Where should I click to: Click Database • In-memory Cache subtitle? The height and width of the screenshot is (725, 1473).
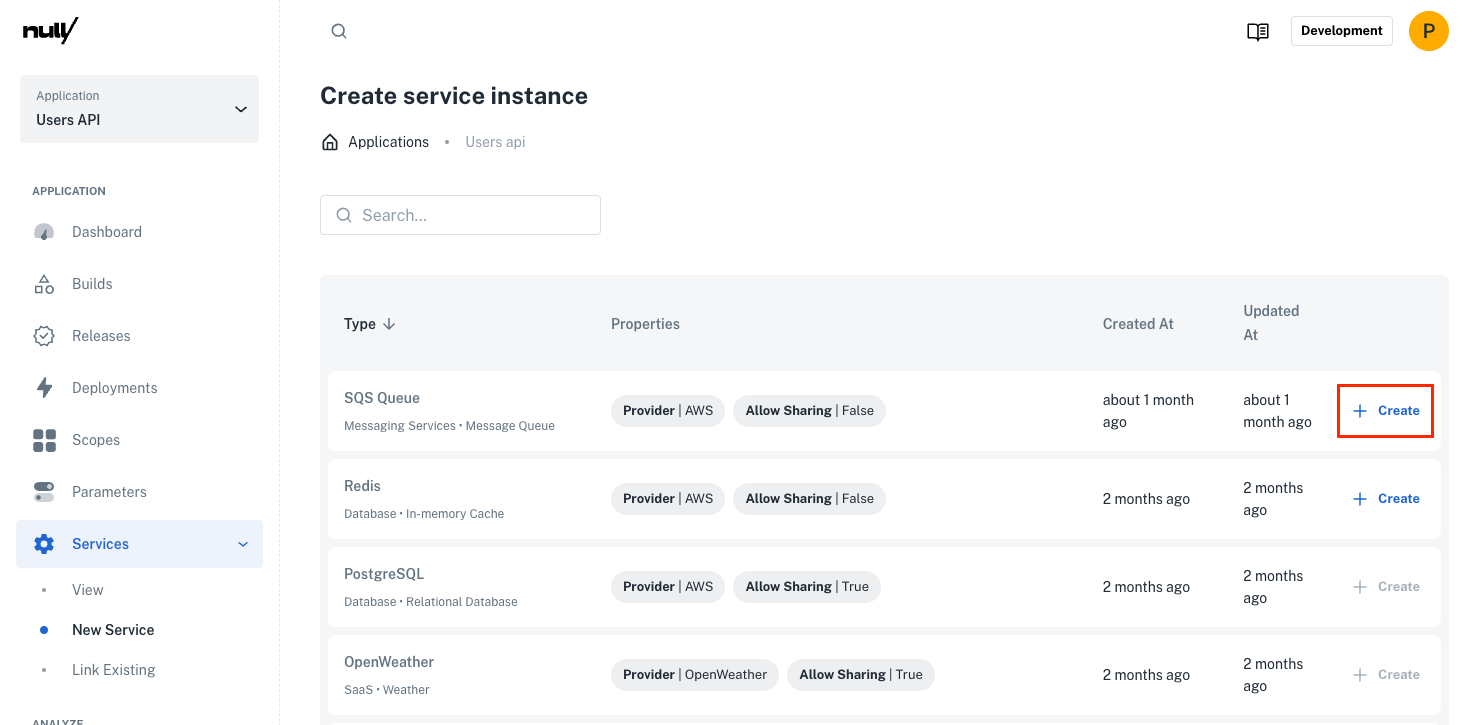click(424, 514)
